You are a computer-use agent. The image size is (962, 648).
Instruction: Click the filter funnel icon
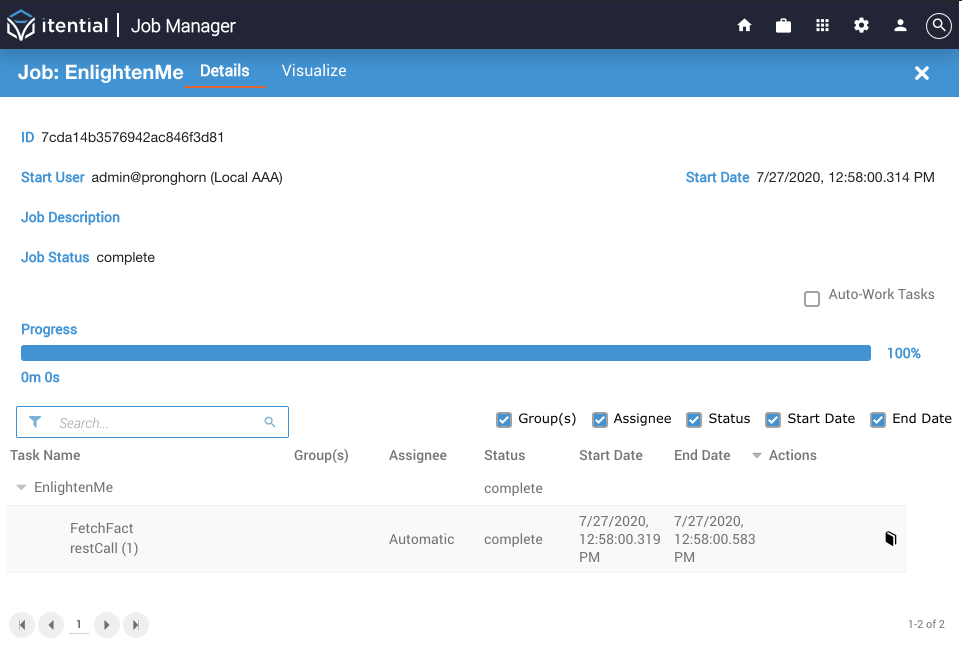tap(36, 422)
